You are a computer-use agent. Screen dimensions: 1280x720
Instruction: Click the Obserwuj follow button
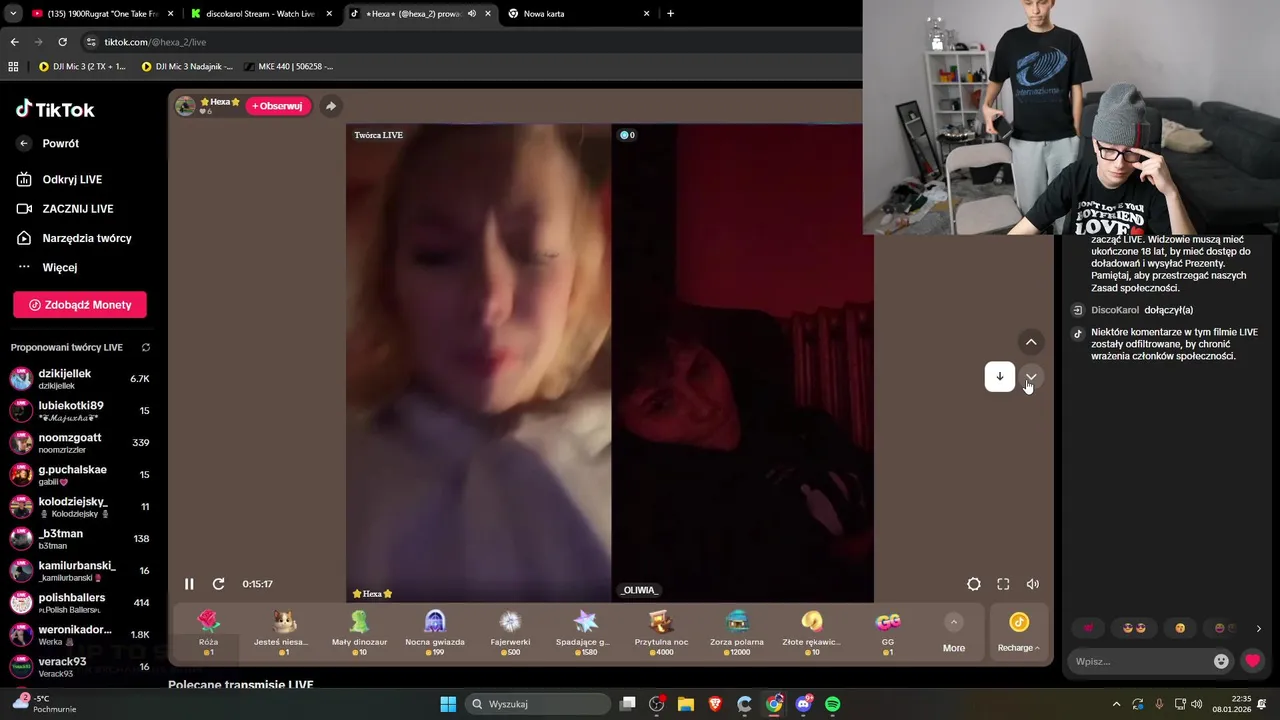coord(278,106)
